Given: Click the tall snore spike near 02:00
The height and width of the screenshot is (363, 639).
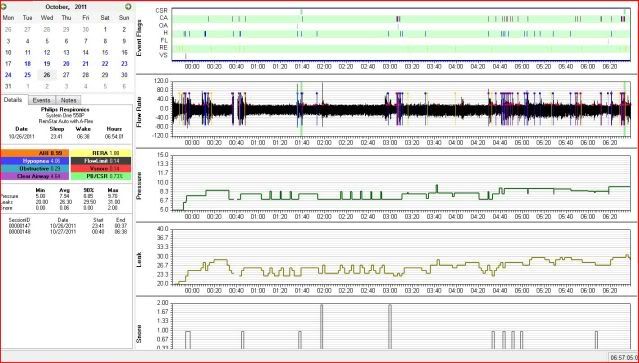Looking at the screenshot, I should tap(322, 326).
